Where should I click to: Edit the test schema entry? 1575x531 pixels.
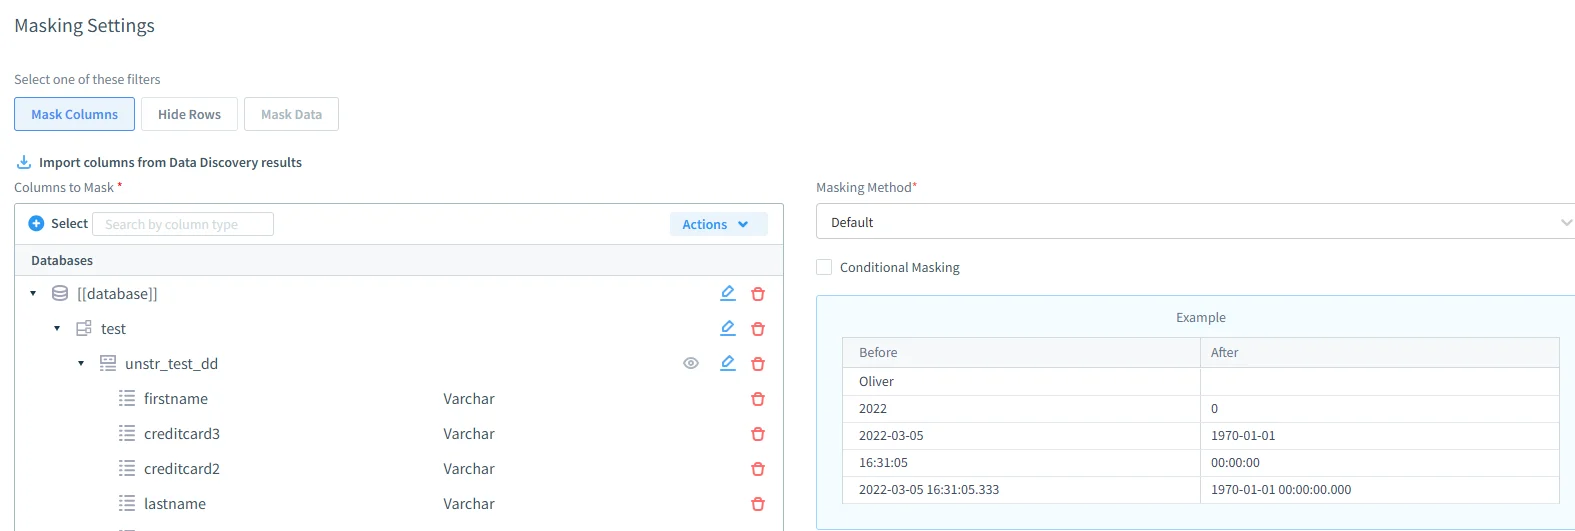tap(728, 328)
